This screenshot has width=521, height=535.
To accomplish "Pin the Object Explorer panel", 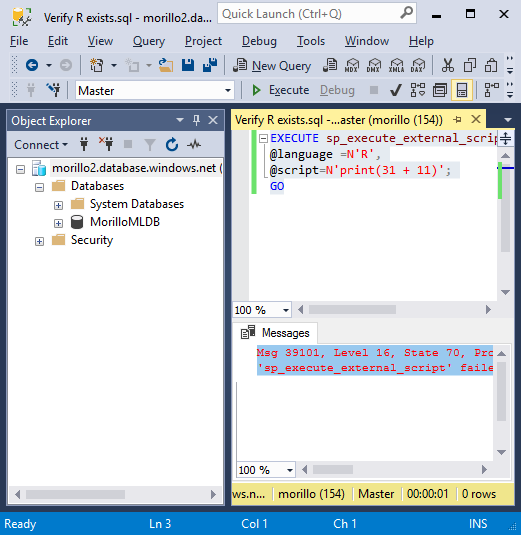I will click(x=196, y=120).
